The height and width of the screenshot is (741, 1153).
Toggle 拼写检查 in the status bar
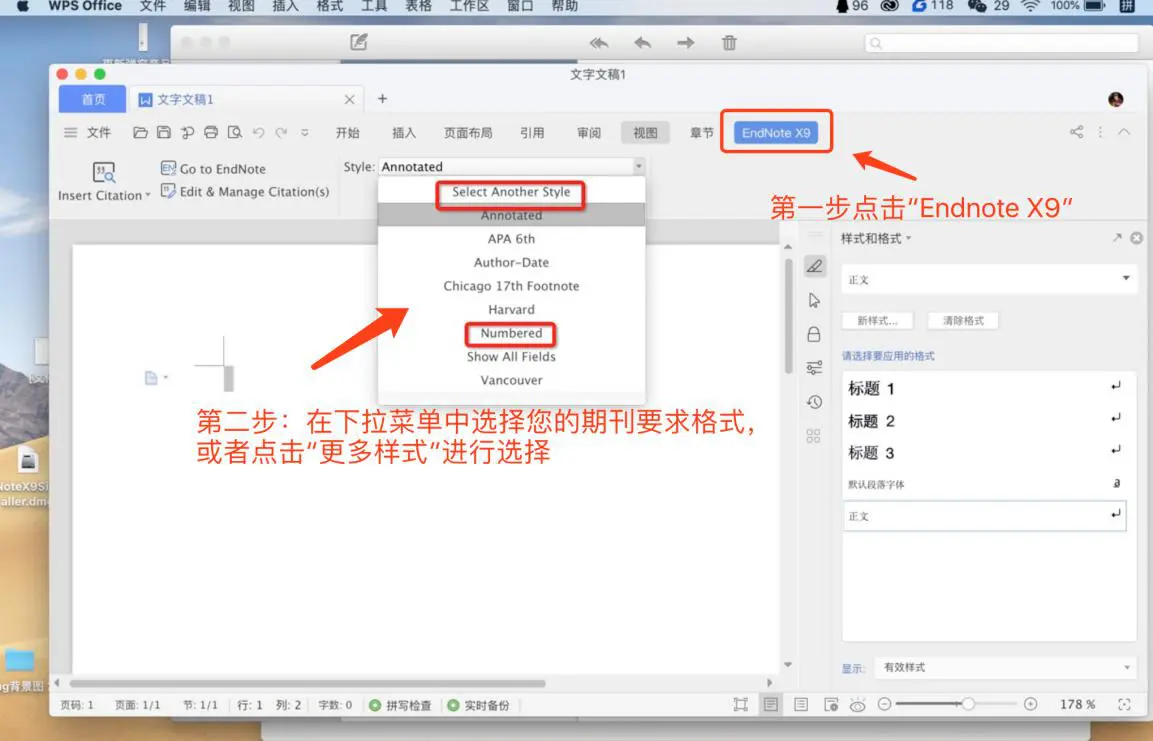(x=400, y=705)
